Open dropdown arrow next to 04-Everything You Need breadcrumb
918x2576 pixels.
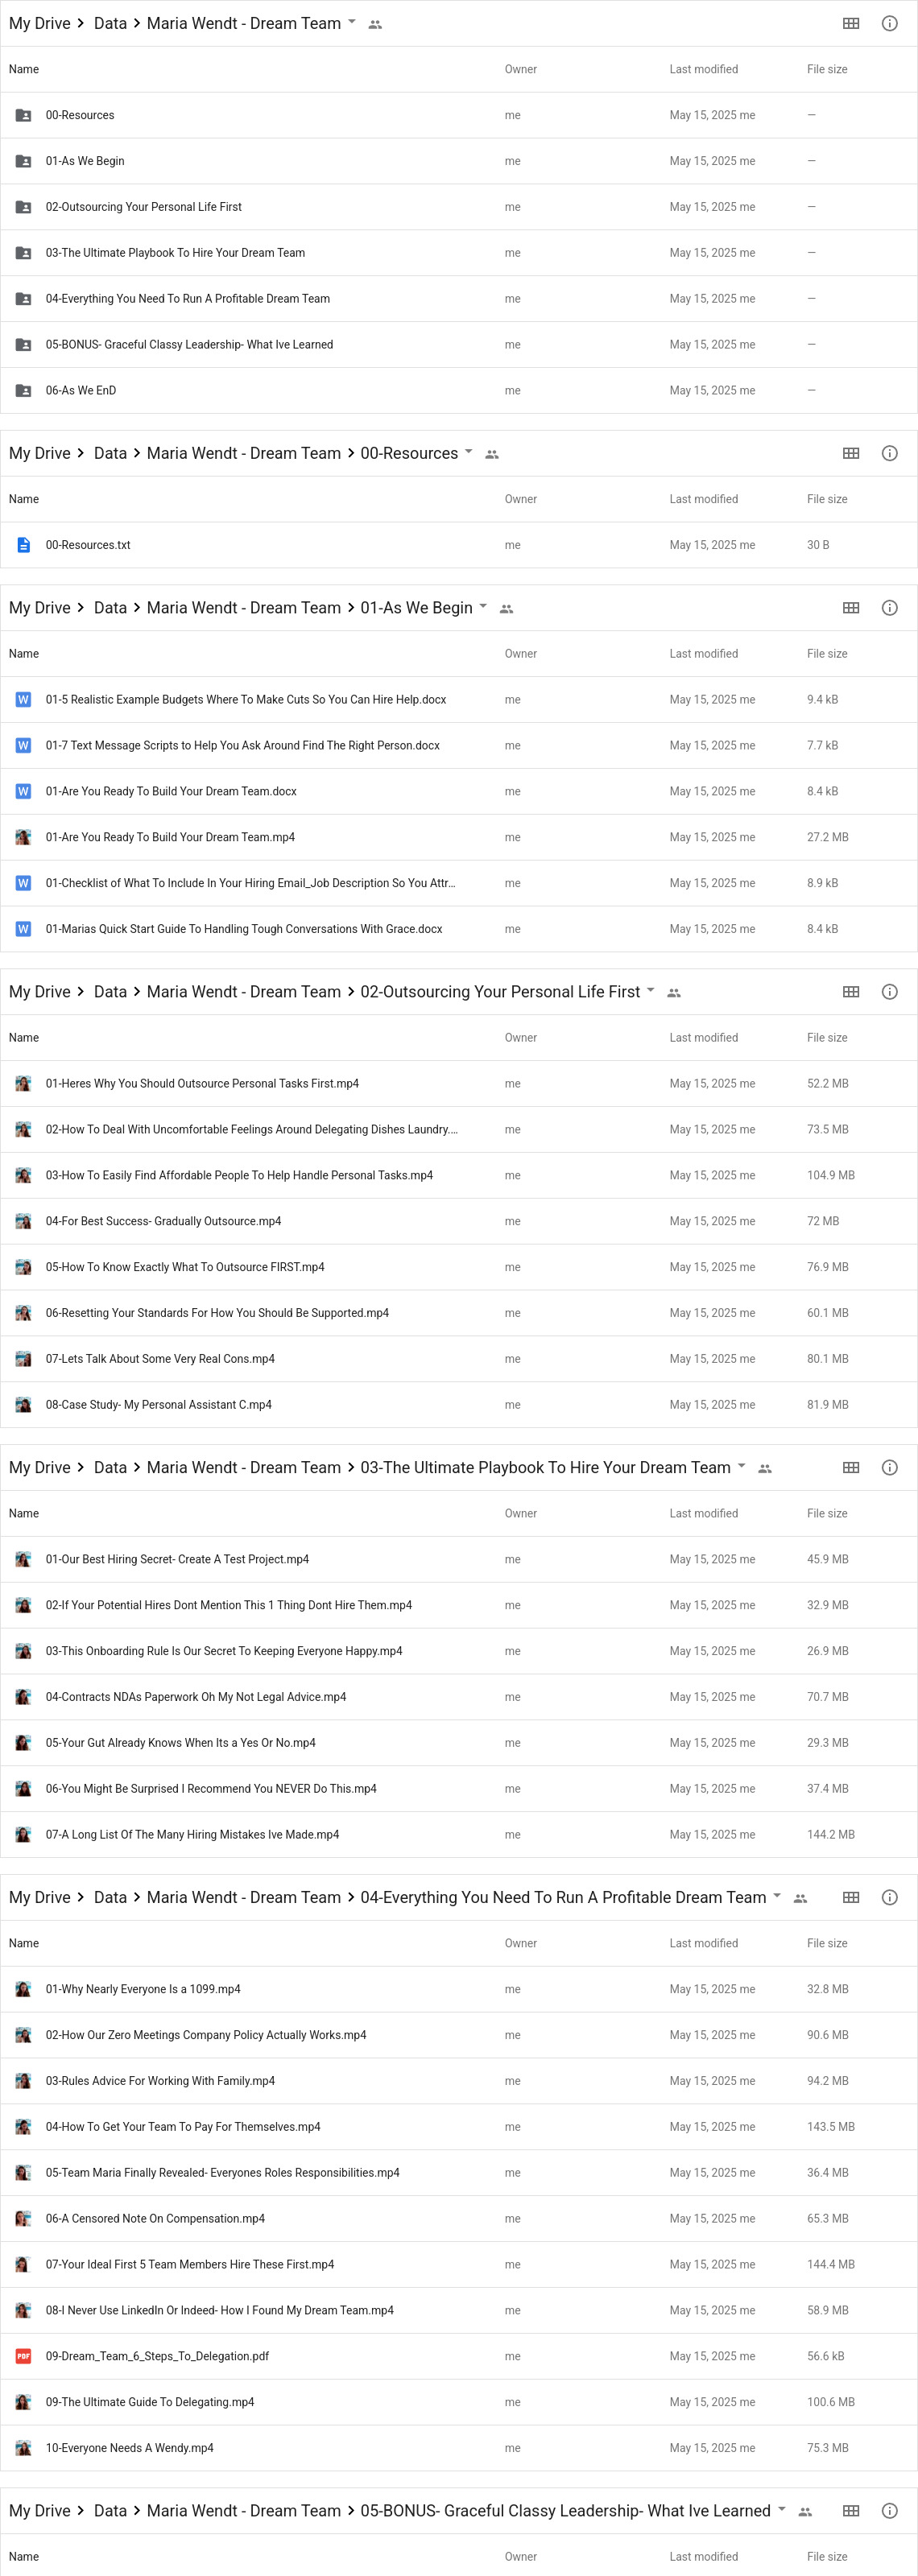coord(777,1897)
